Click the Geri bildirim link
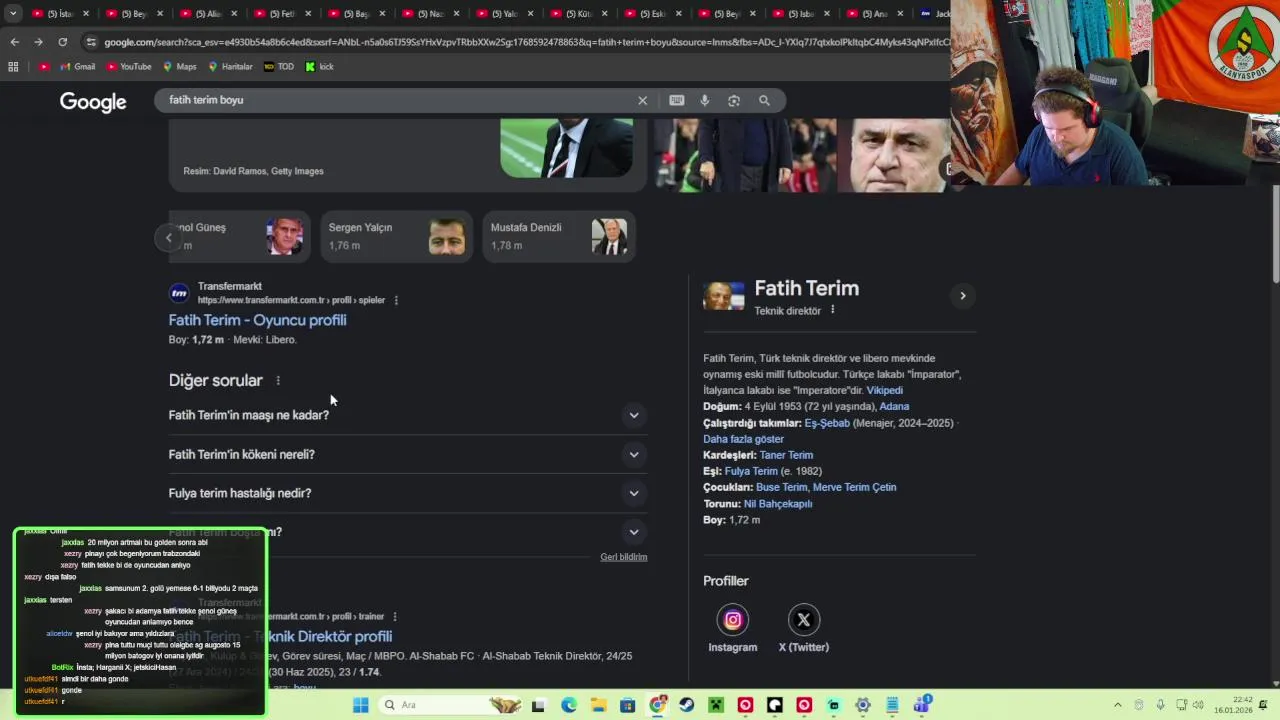Screen dimensions: 1280x720 (x=624, y=557)
